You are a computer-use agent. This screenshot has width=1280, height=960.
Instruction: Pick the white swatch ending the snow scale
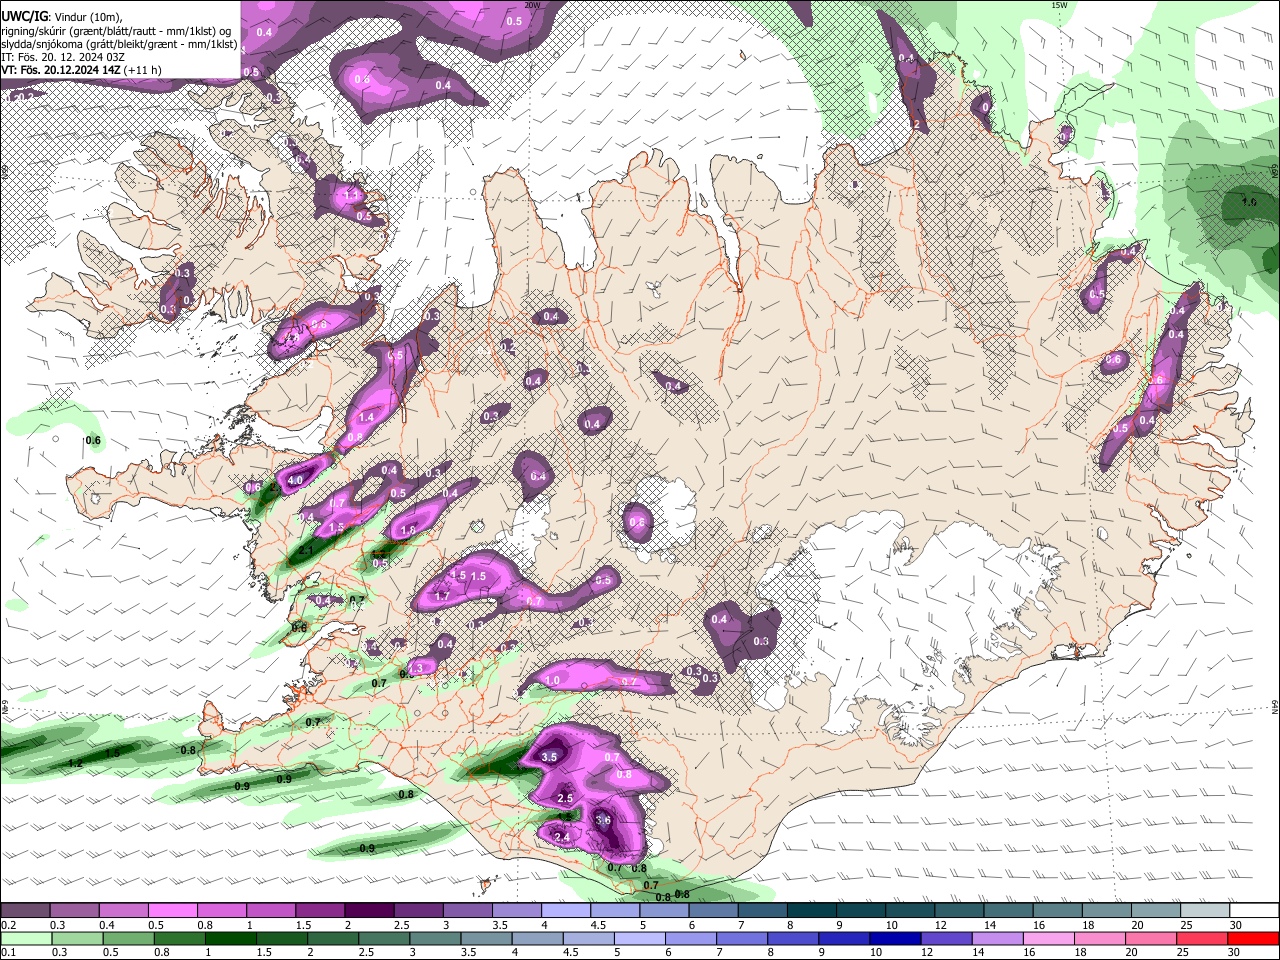(x=1256, y=910)
